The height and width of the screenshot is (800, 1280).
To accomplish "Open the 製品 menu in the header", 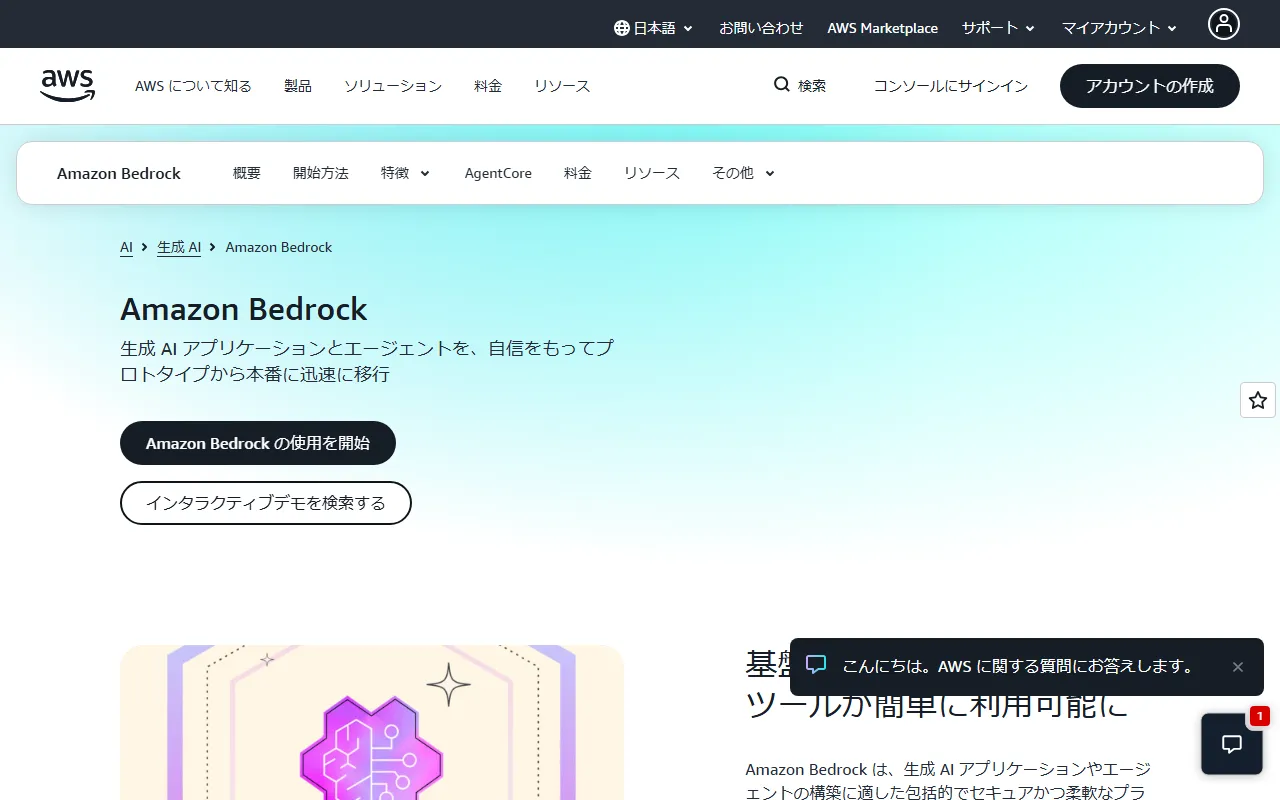I will click(297, 86).
